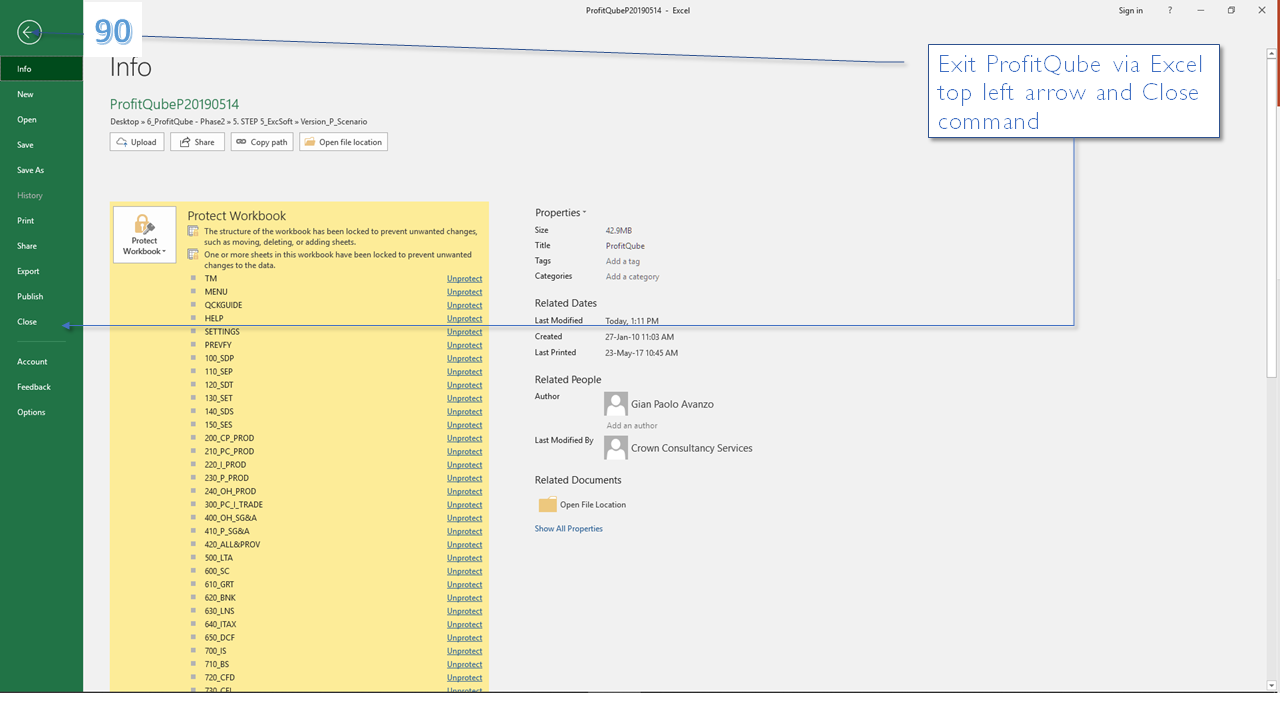
Task: Select Export in the backstage menu
Action: click(41, 271)
